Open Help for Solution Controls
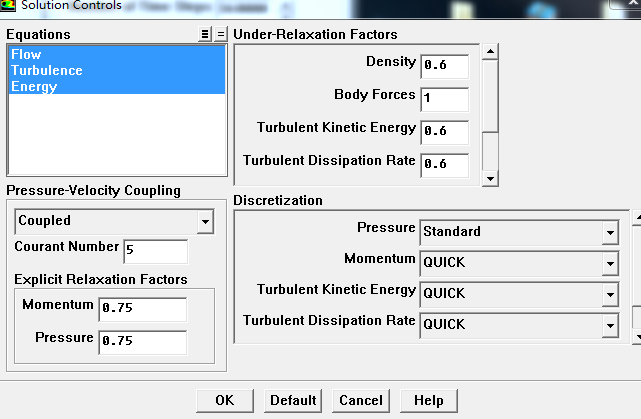The width and height of the screenshot is (641, 419). point(428,400)
